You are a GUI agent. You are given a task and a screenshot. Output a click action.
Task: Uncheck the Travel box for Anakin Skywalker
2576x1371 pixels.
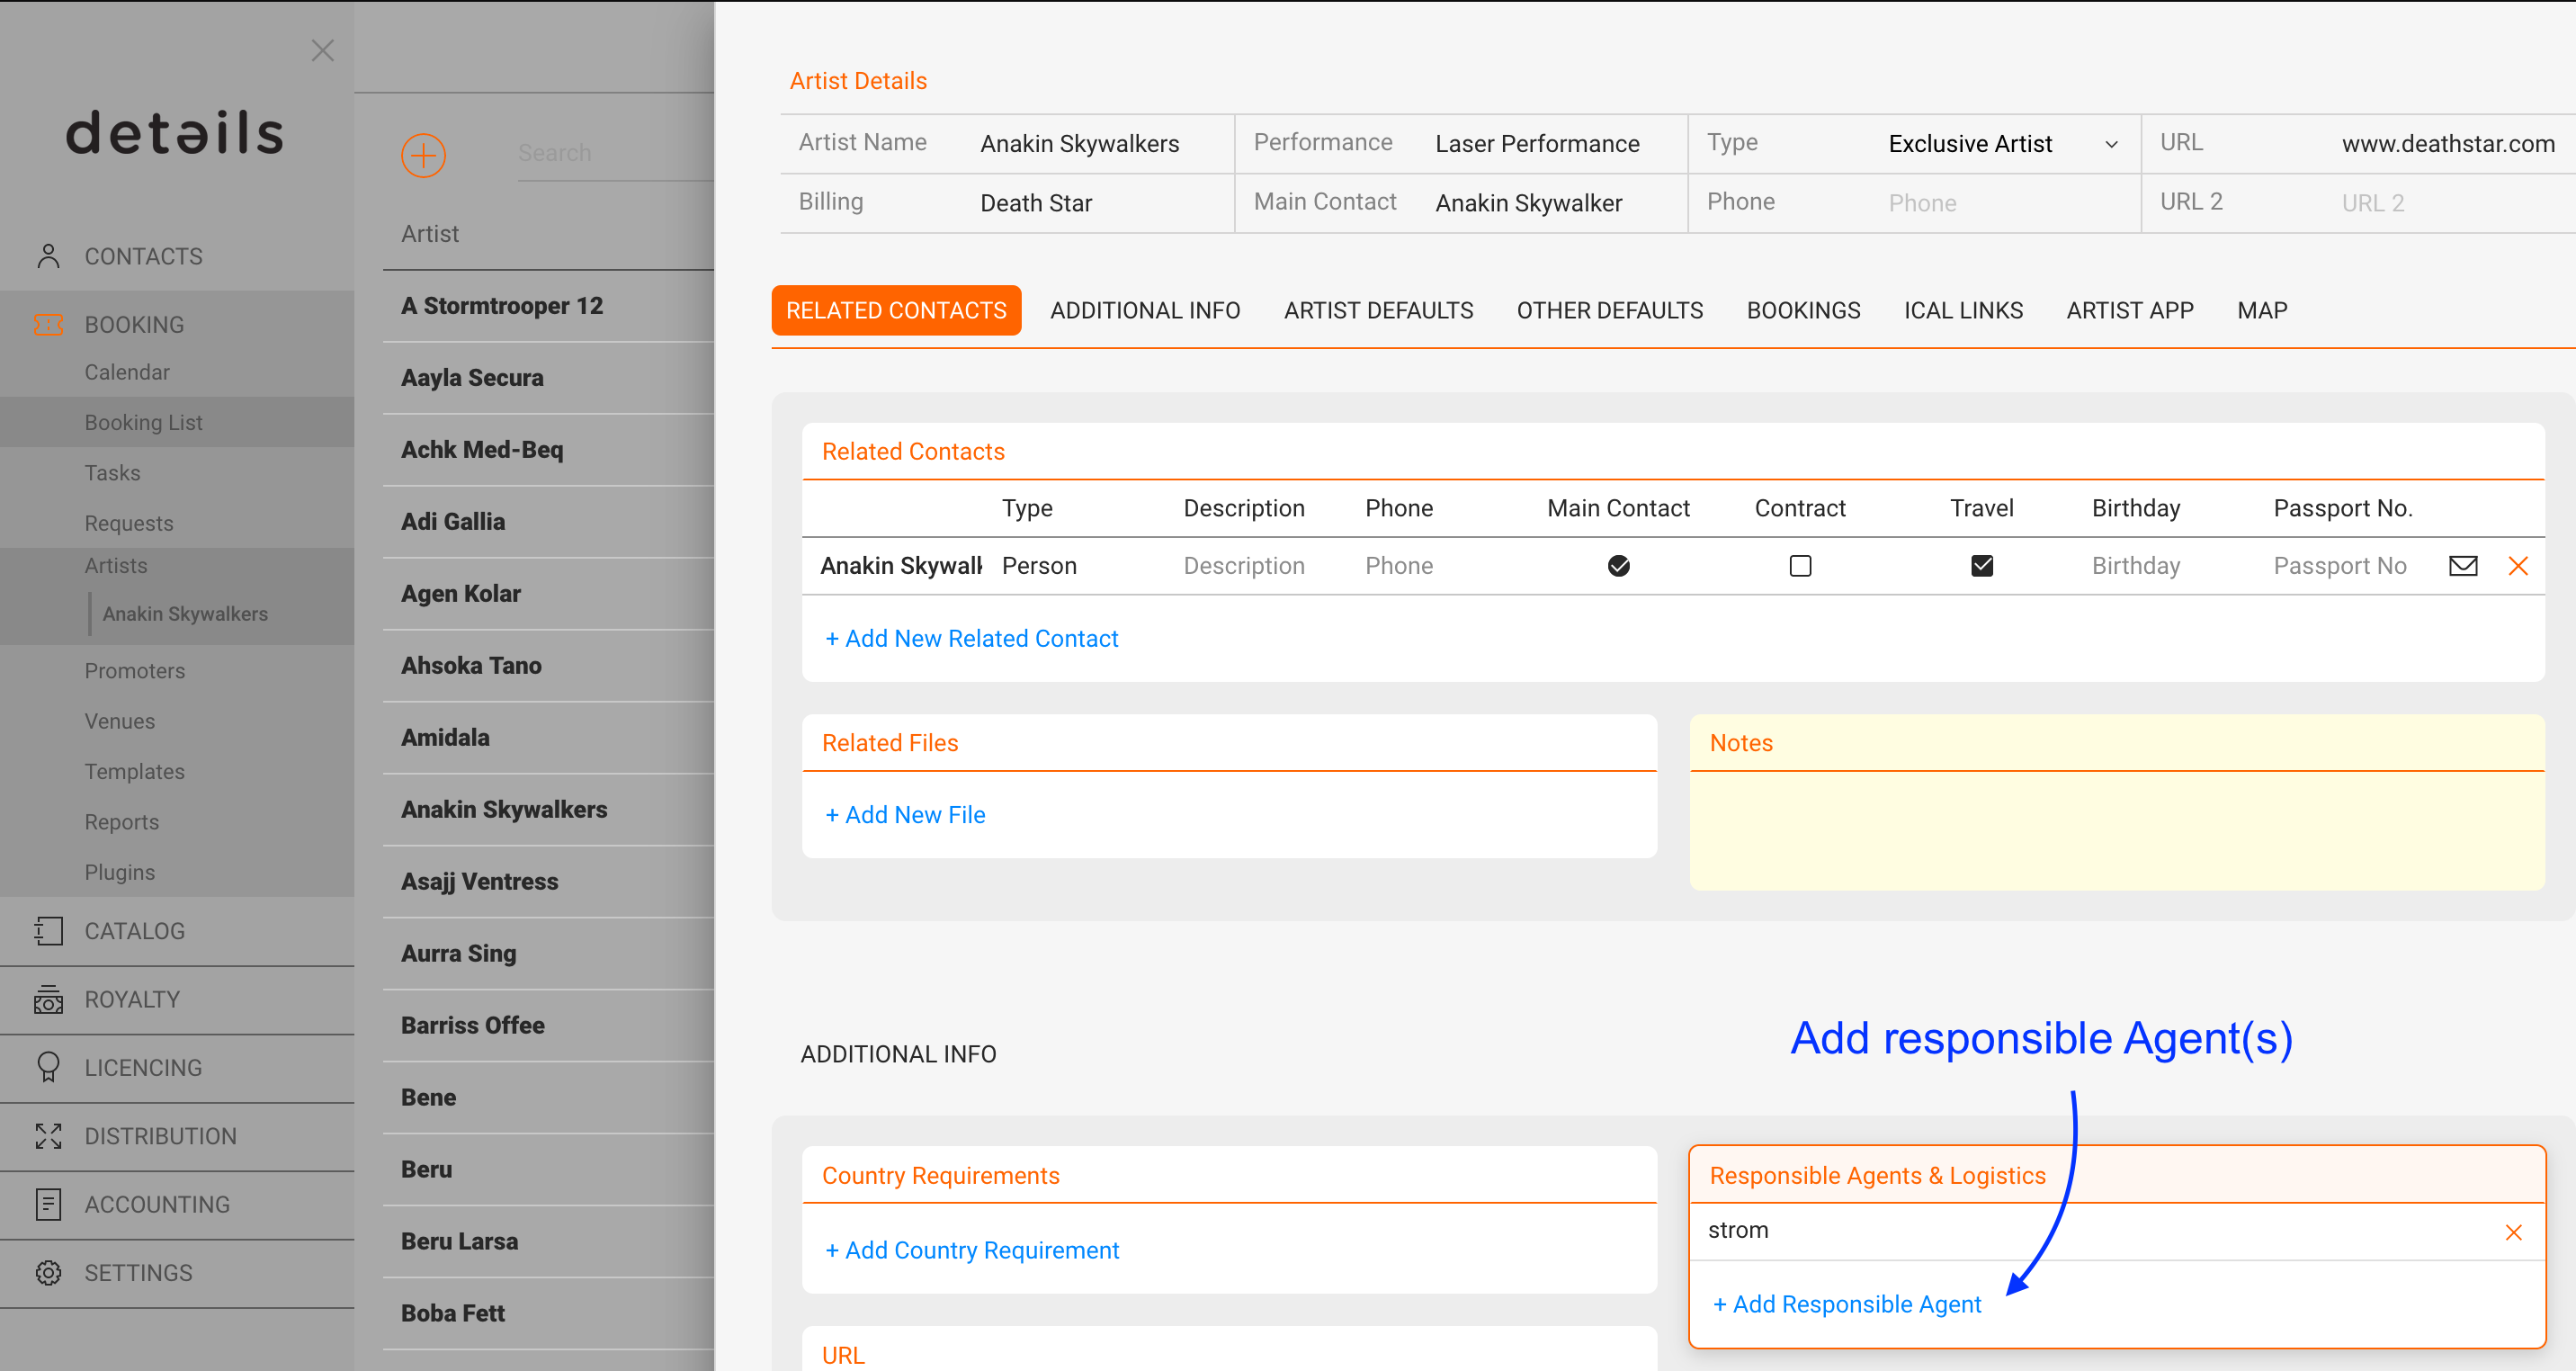point(1981,566)
